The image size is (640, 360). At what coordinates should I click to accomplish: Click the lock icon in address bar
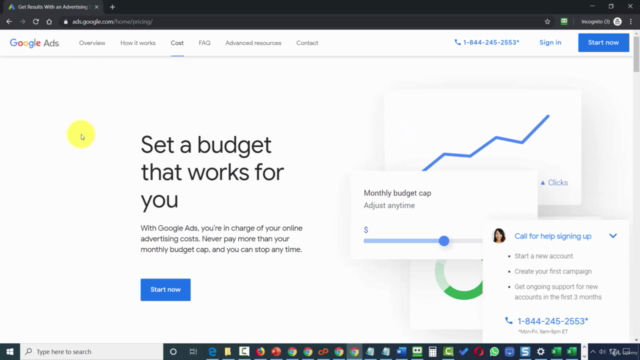(65, 22)
